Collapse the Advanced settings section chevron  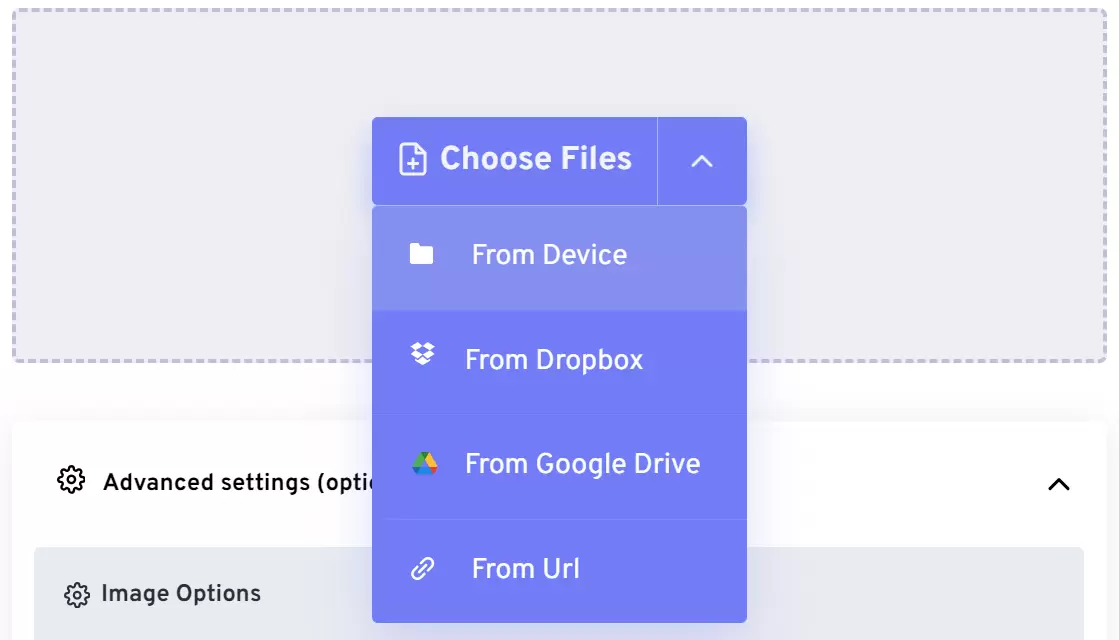coord(1059,484)
